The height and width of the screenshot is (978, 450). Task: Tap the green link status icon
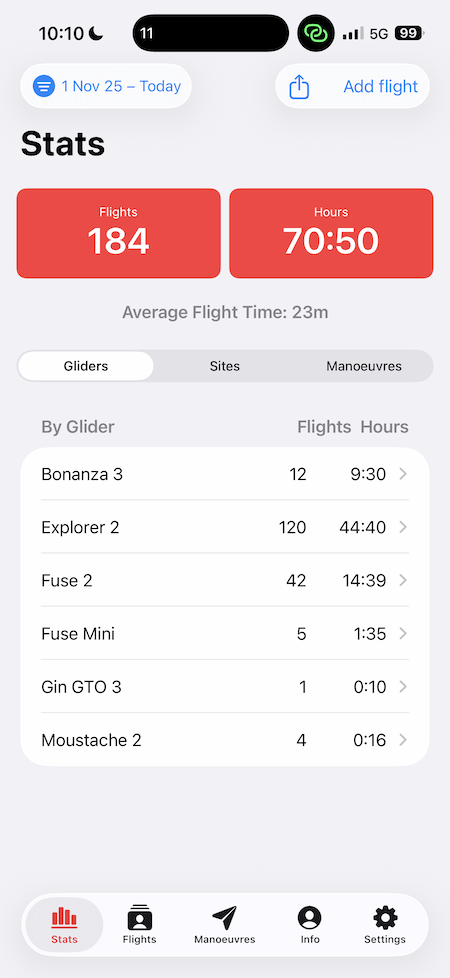coord(316,33)
